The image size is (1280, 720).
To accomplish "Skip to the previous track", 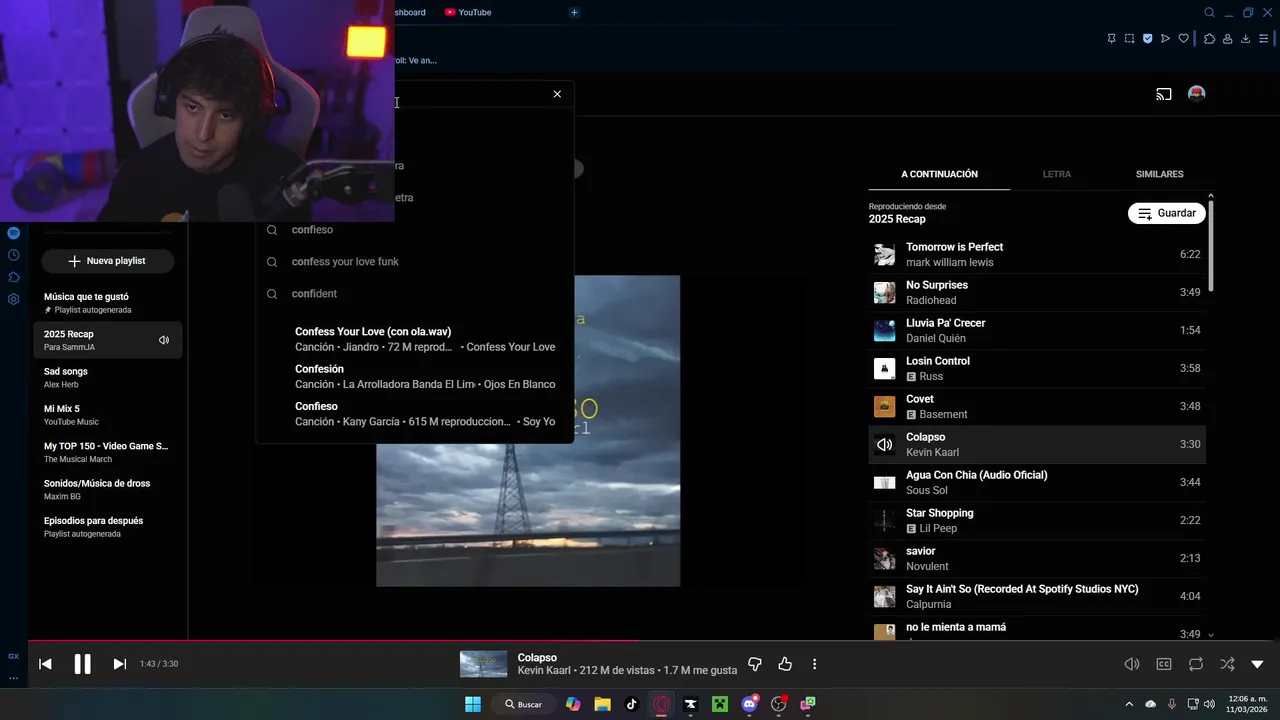I will click(45, 664).
